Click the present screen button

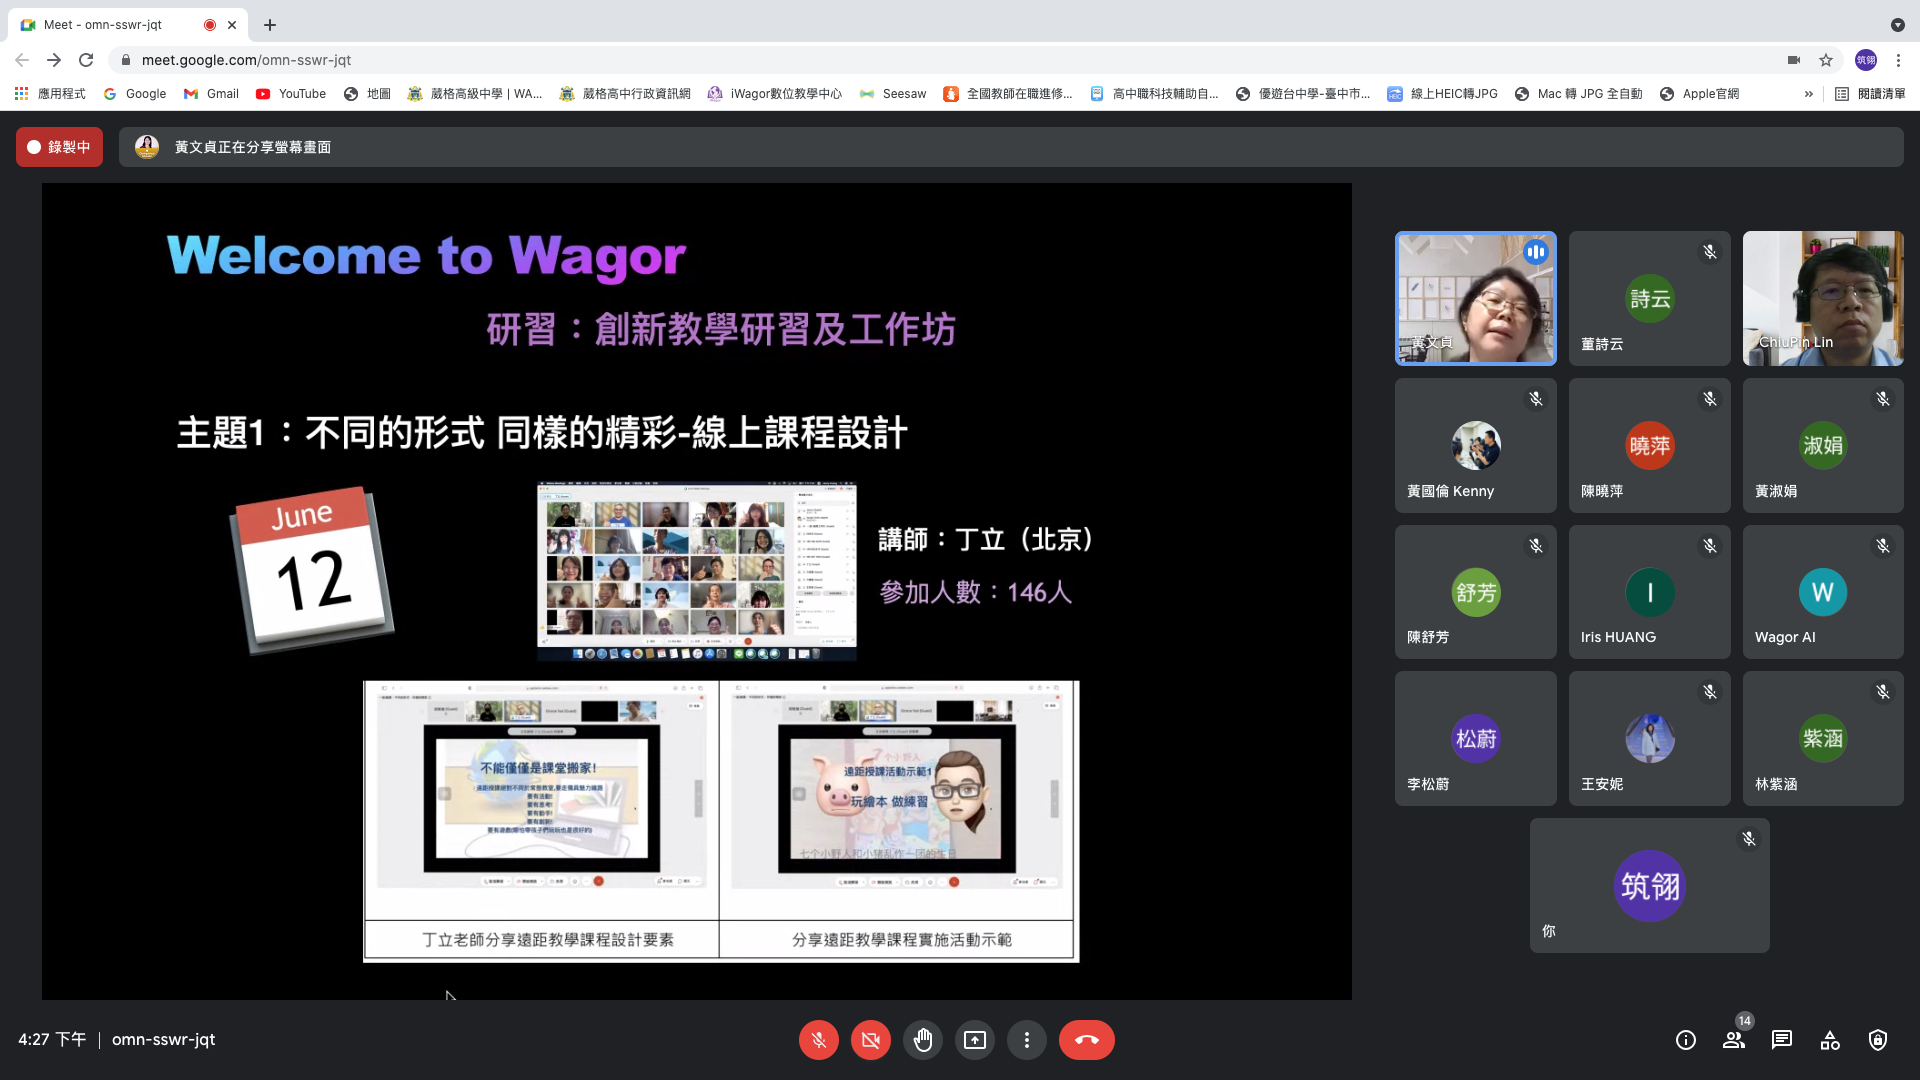[974, 1040]
